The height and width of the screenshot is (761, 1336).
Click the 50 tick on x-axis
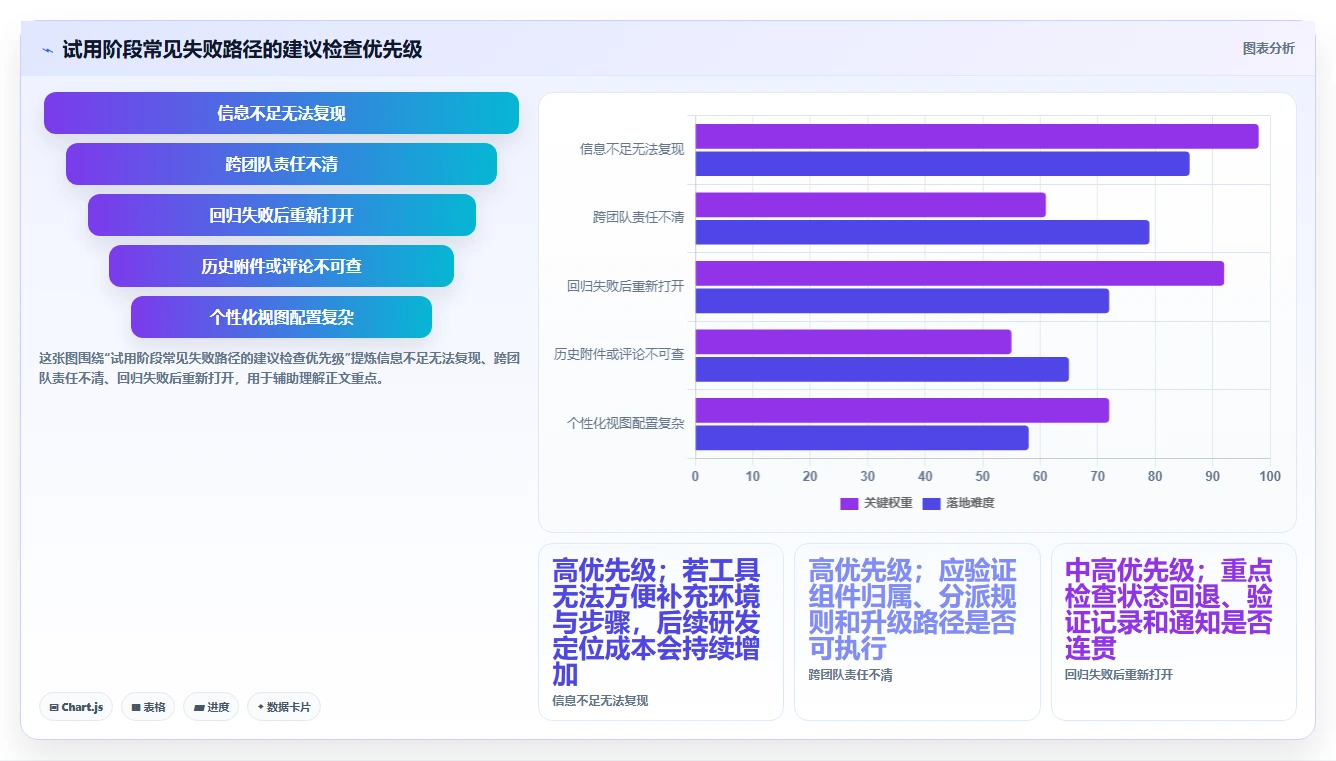pos(983,476)
